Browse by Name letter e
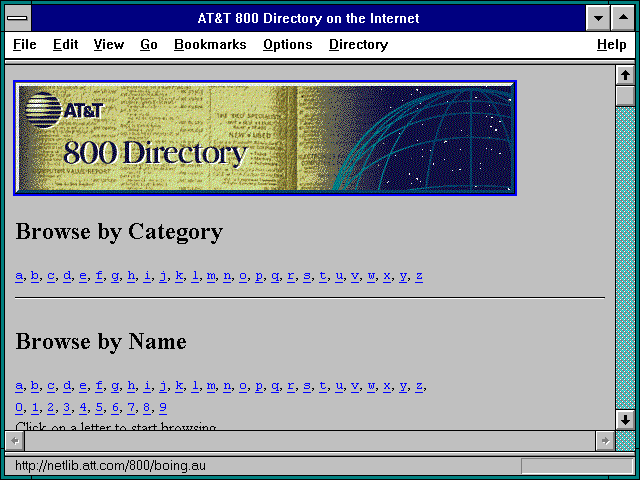 point(83,385)
